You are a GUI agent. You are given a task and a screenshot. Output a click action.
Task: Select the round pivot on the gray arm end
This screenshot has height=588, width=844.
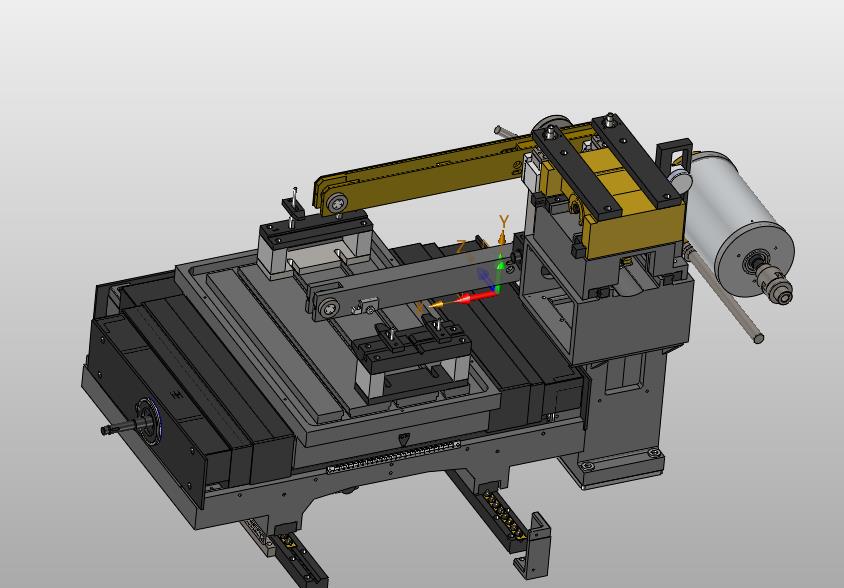(328, 308)
